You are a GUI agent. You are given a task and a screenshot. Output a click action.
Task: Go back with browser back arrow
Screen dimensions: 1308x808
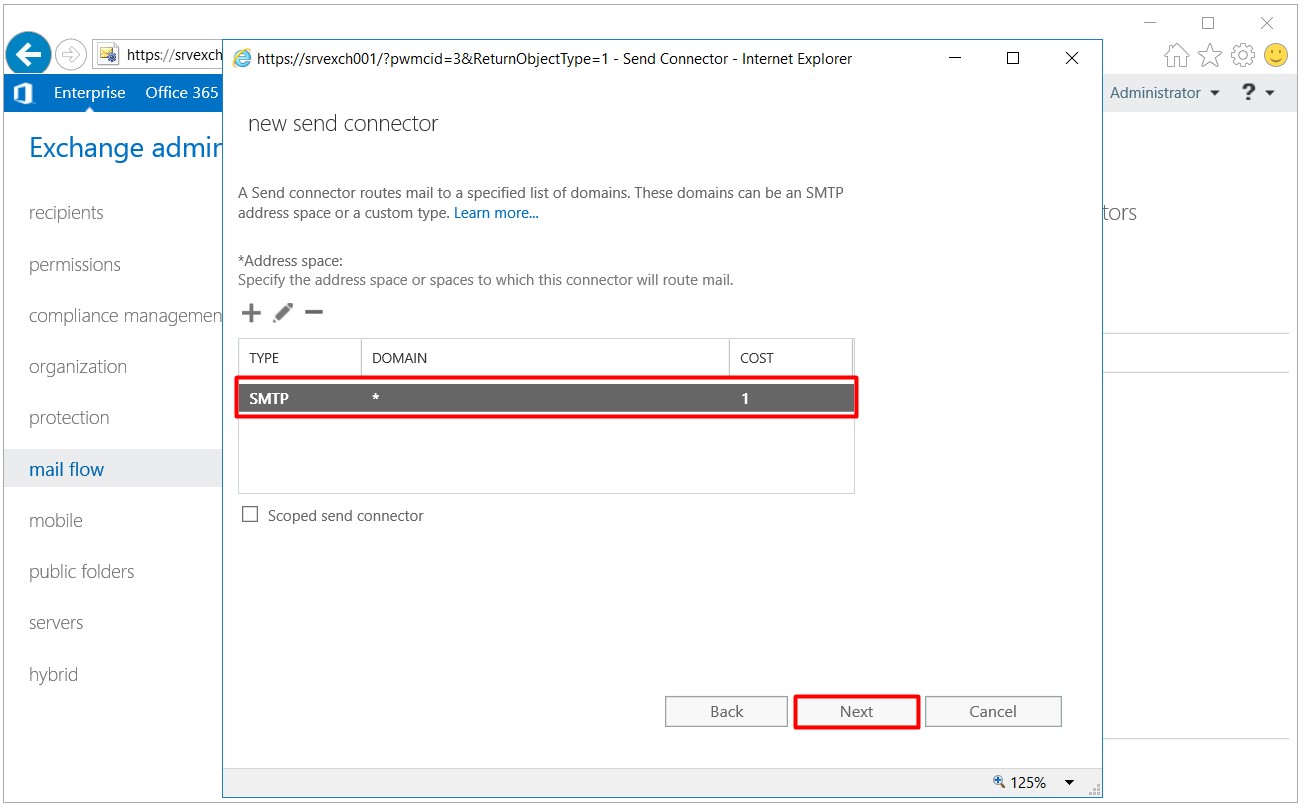point(29,54)
